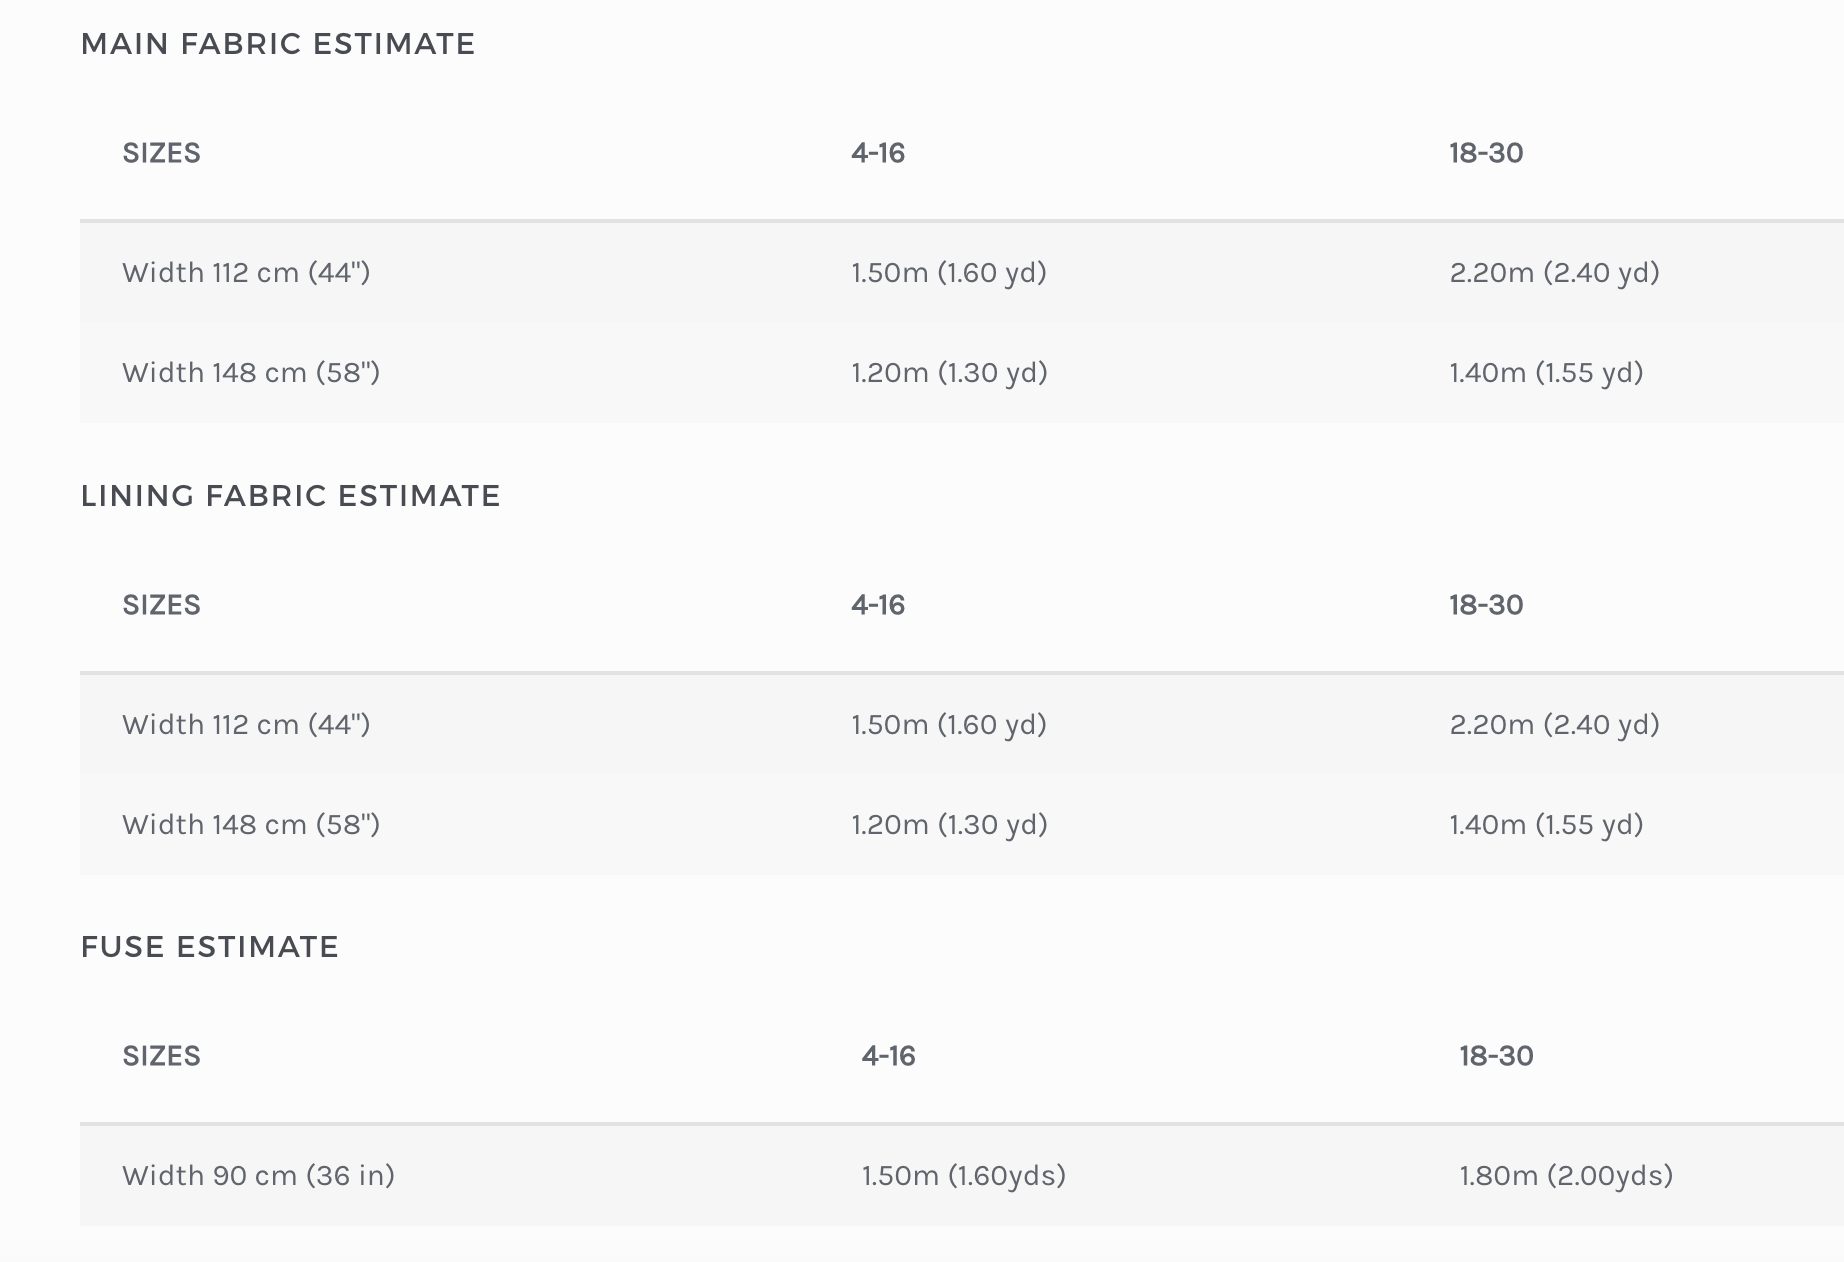The image size is (1844, 1262).
Task: Select fuse 1.80m (2.00yds) value
Action: click(1567, 1175)
